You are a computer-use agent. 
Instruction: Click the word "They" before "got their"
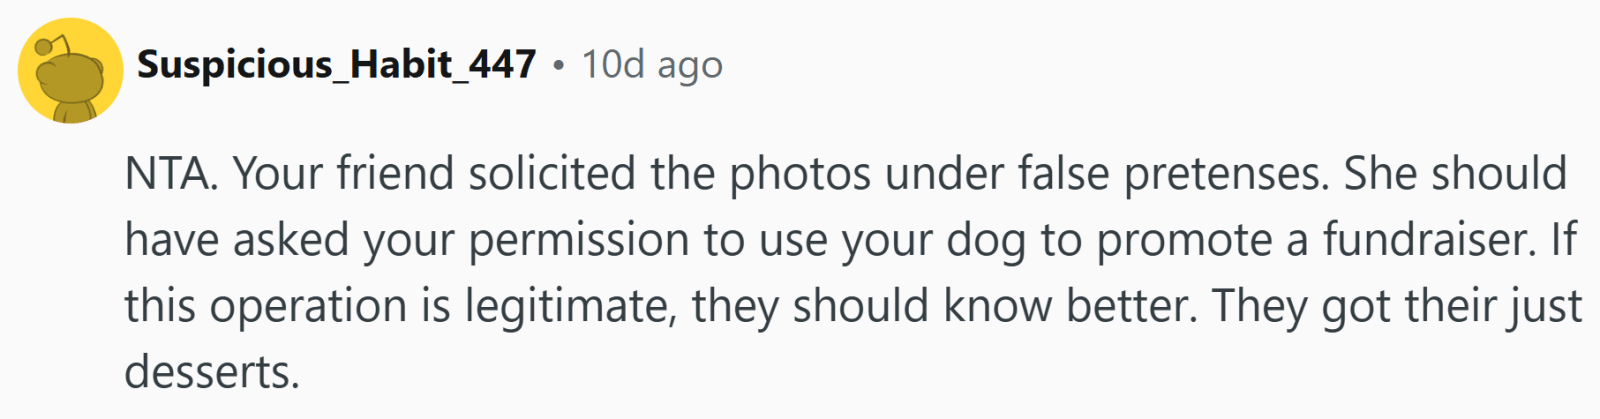[x=1260, y=307]
